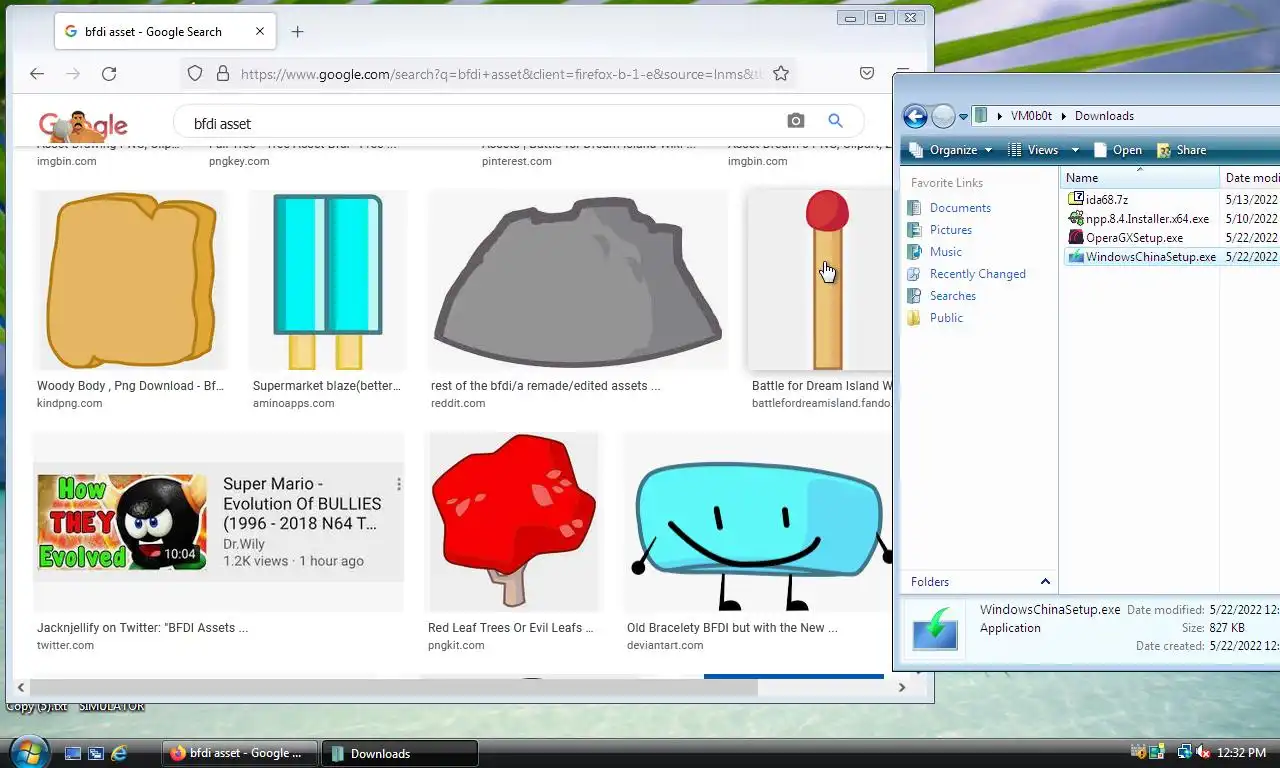The height and width of the screenshot is (768, 1280).
Task: Click the Google doodle logo
Action: 83,125
